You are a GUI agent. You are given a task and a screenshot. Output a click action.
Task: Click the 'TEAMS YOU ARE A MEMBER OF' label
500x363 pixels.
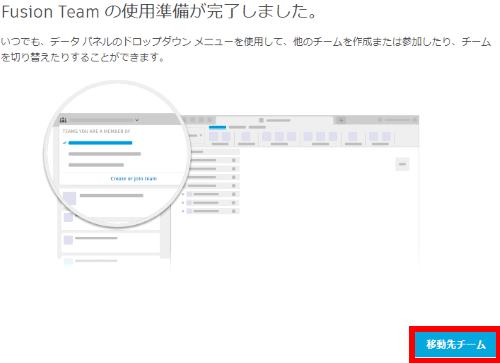click(96, 131)
